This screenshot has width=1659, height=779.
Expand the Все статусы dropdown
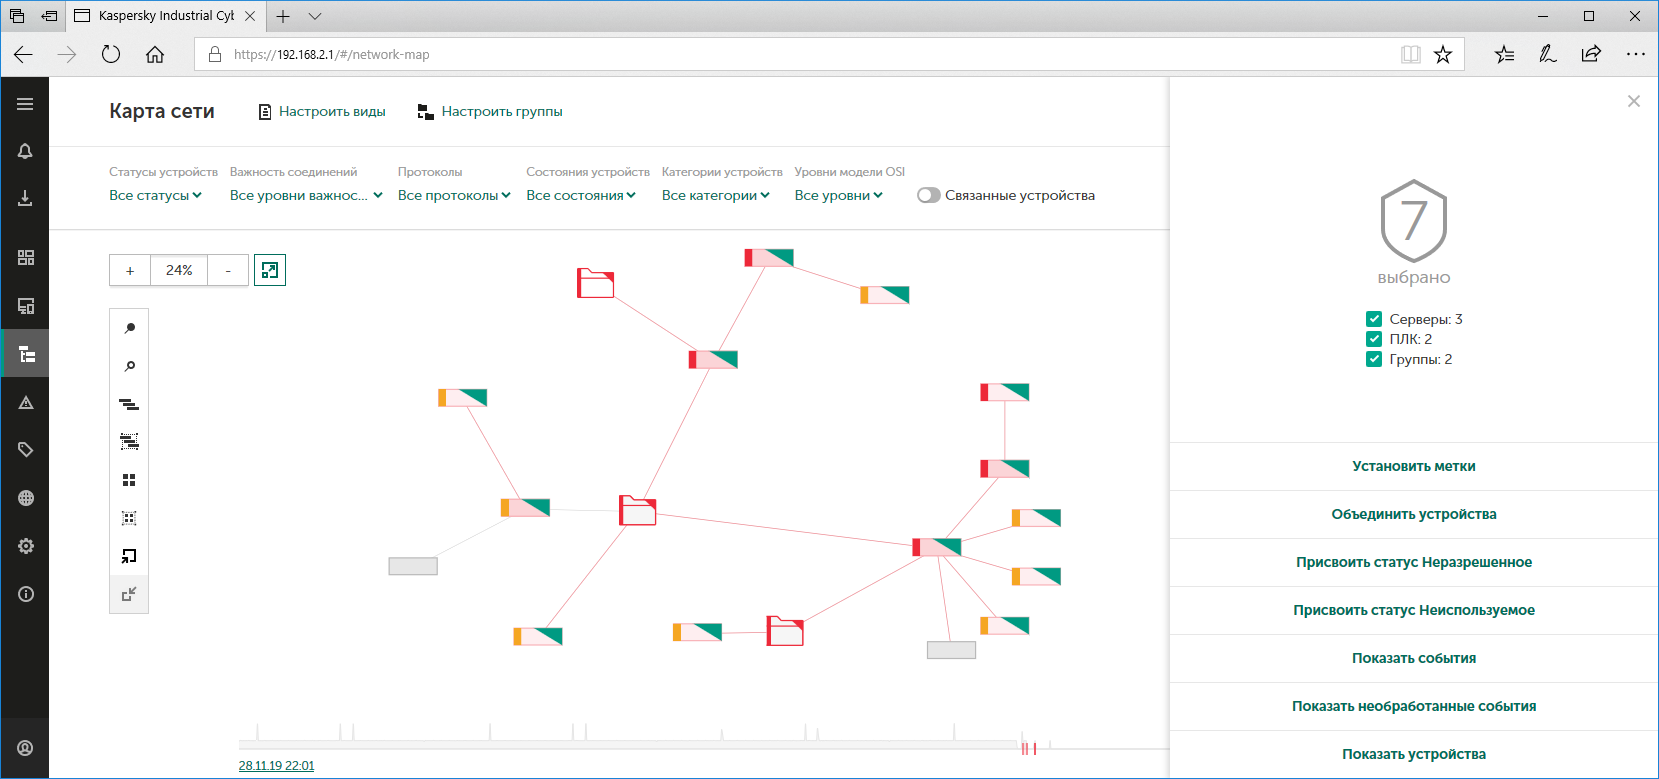(155, 195)
